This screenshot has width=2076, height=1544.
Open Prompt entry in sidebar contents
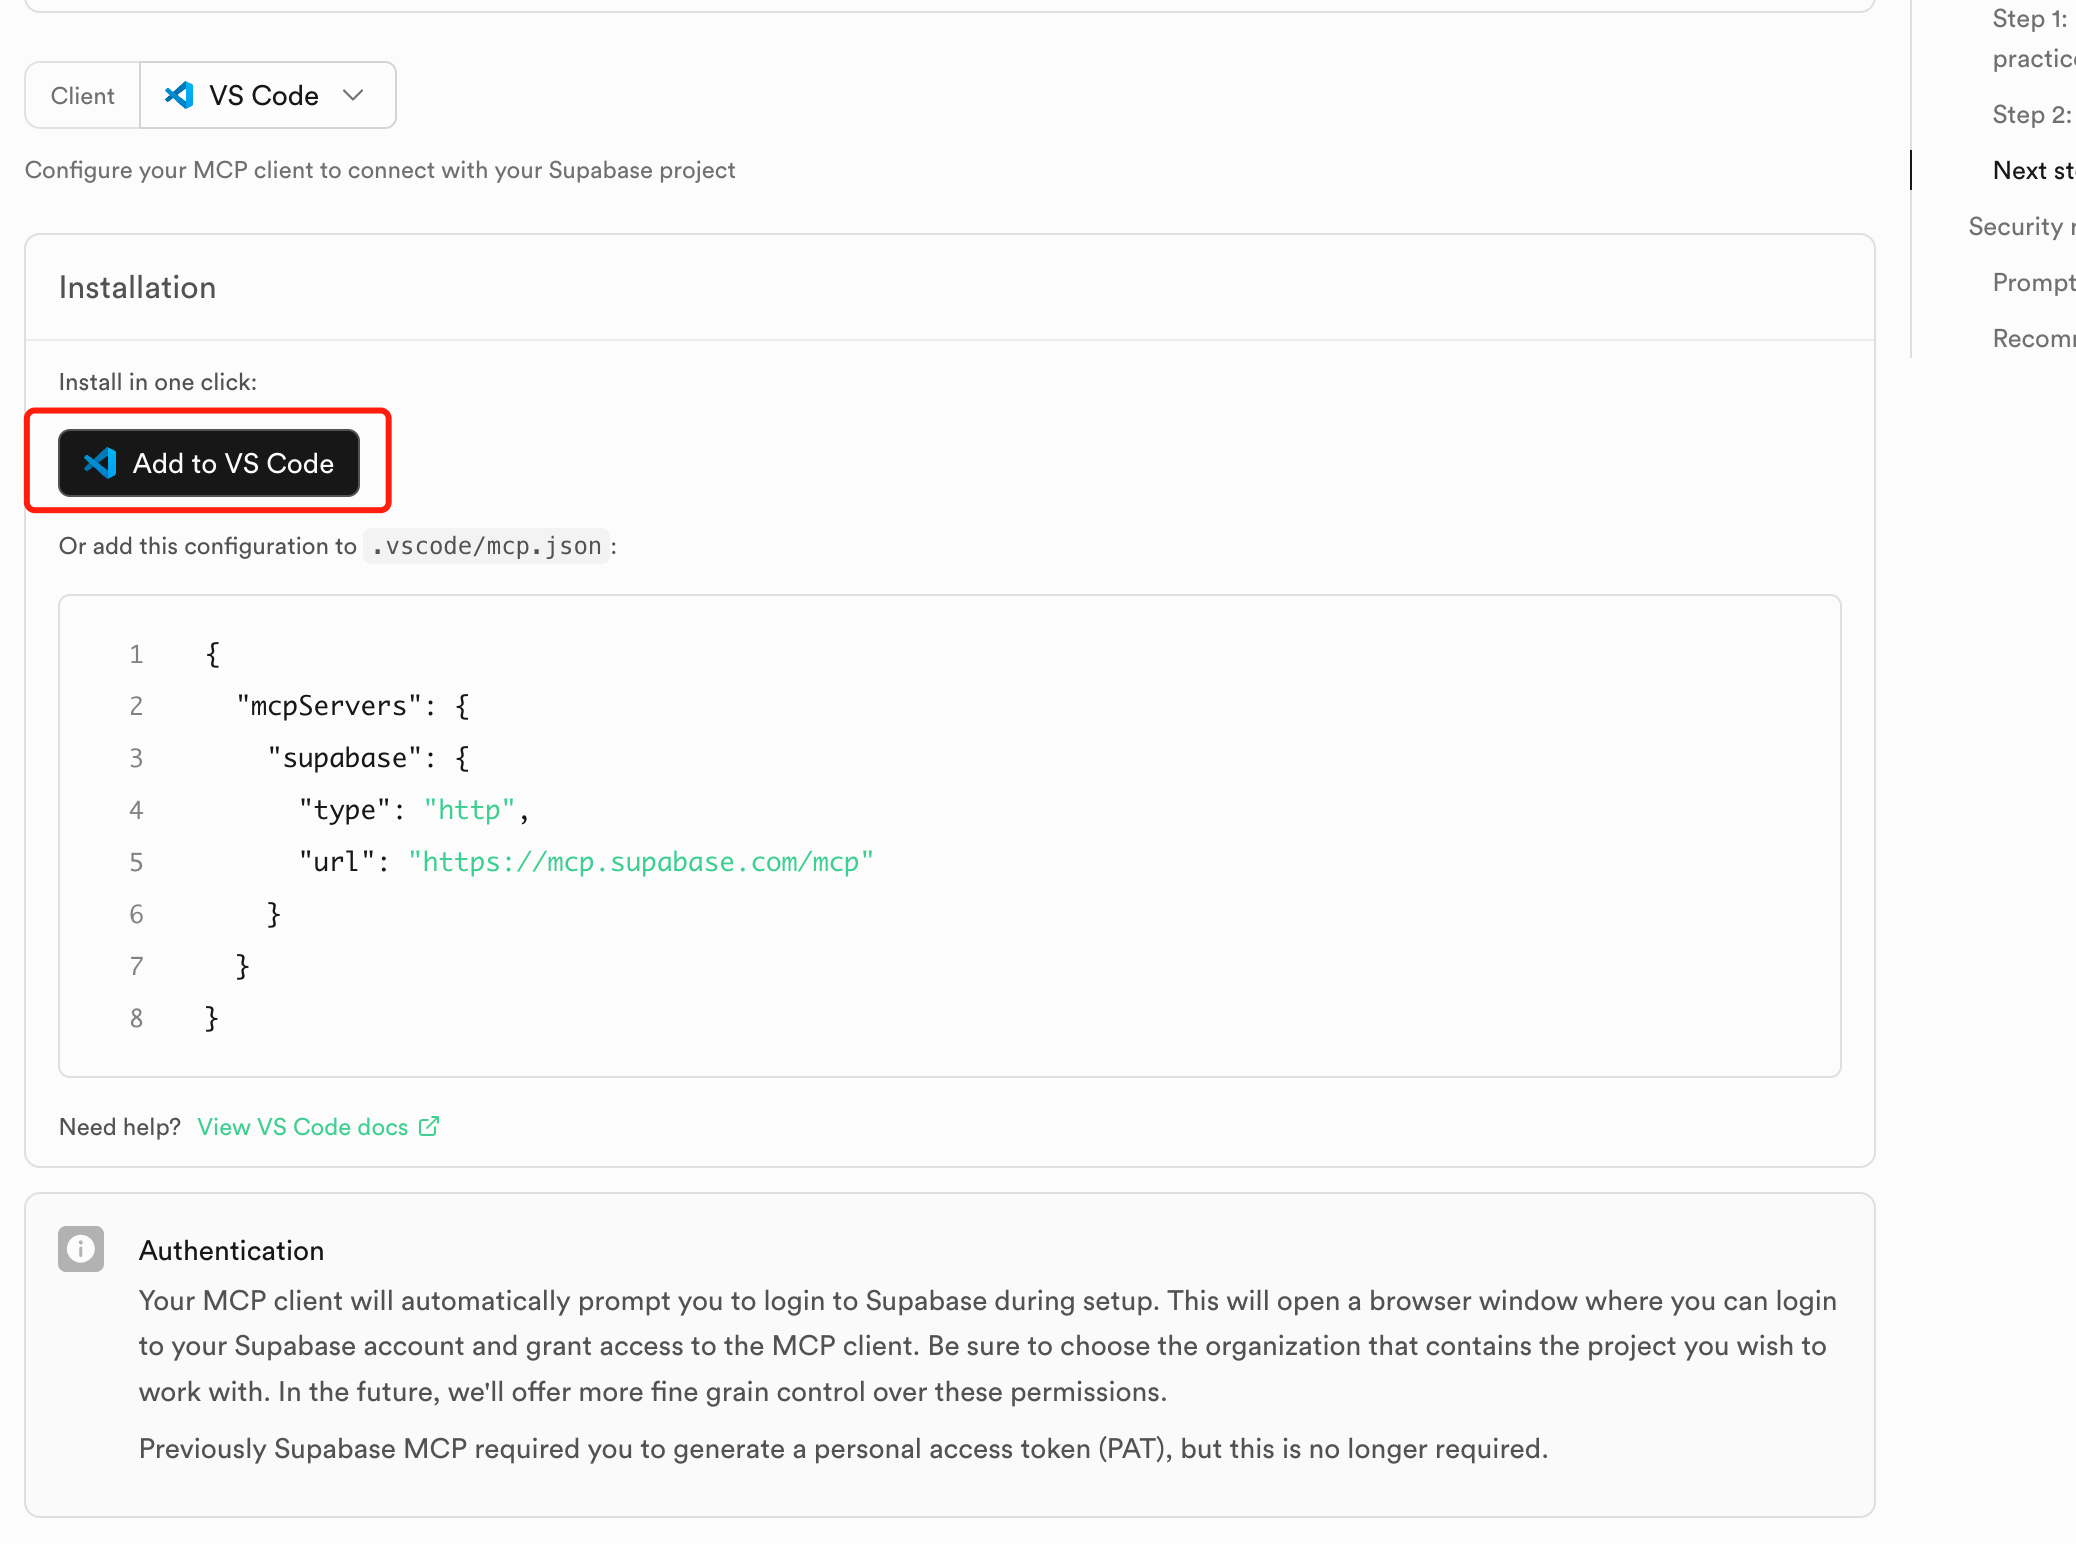click(2032, 283)
